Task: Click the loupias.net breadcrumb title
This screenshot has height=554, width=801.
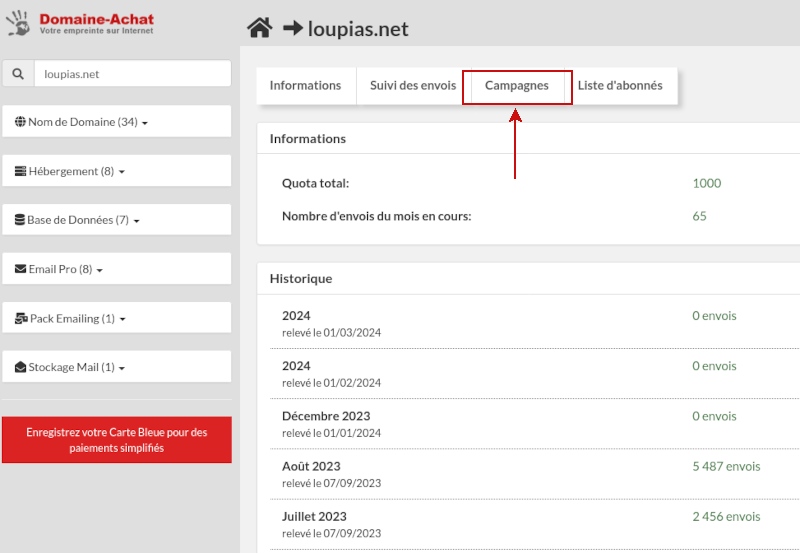Action: pyautogui.click(x=358, y=29)
